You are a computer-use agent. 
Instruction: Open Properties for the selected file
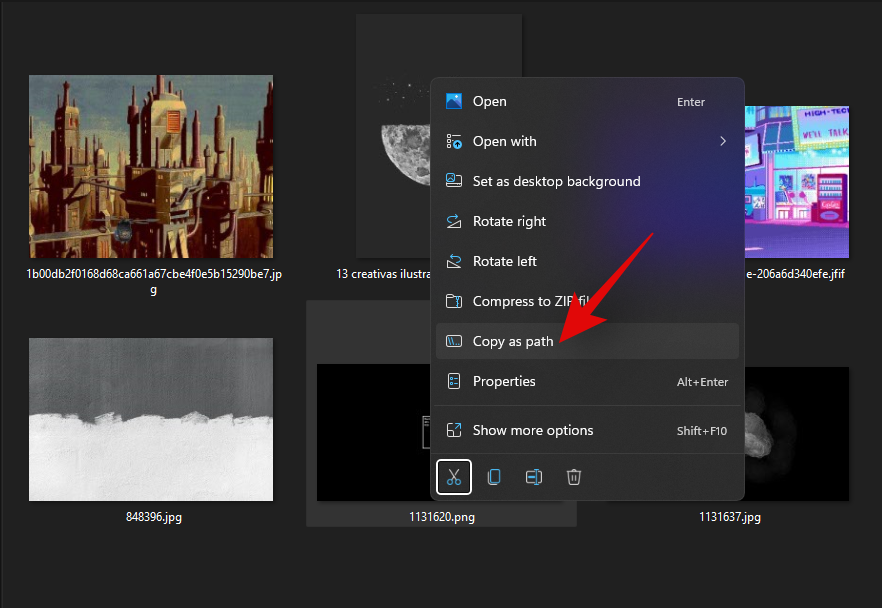point(504,381)
